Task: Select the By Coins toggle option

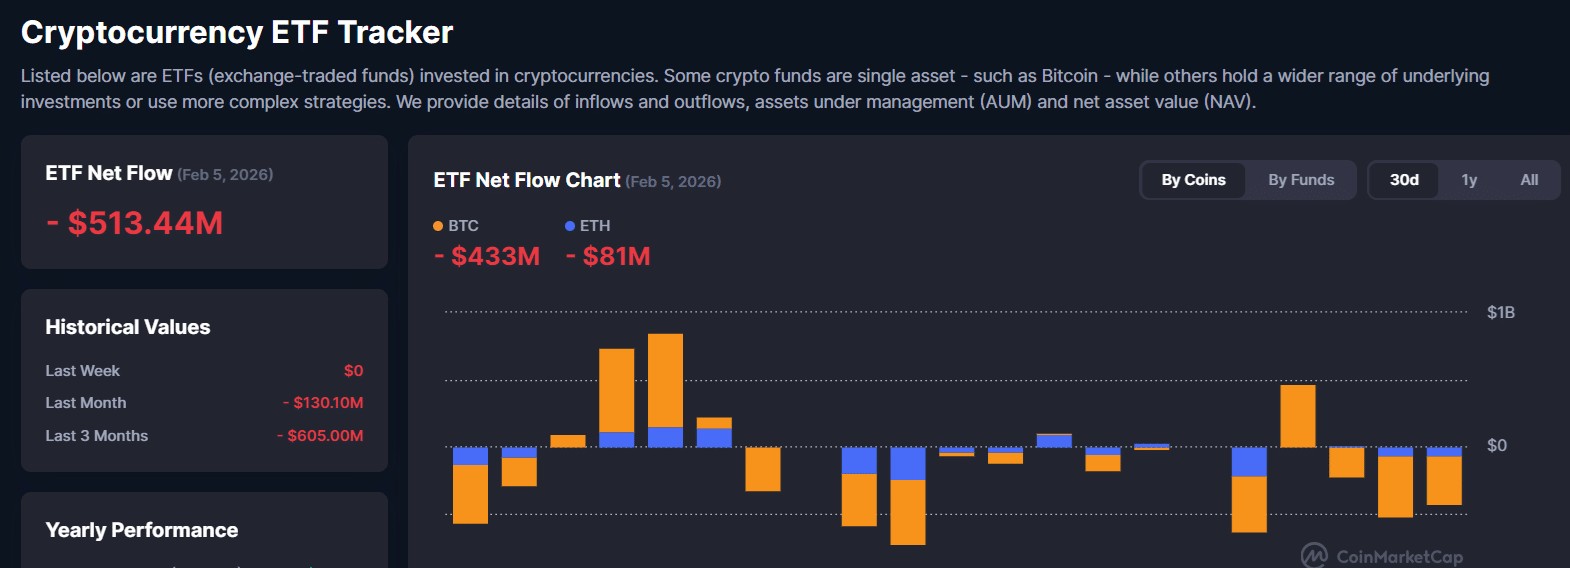Action: pos(1193,180)
